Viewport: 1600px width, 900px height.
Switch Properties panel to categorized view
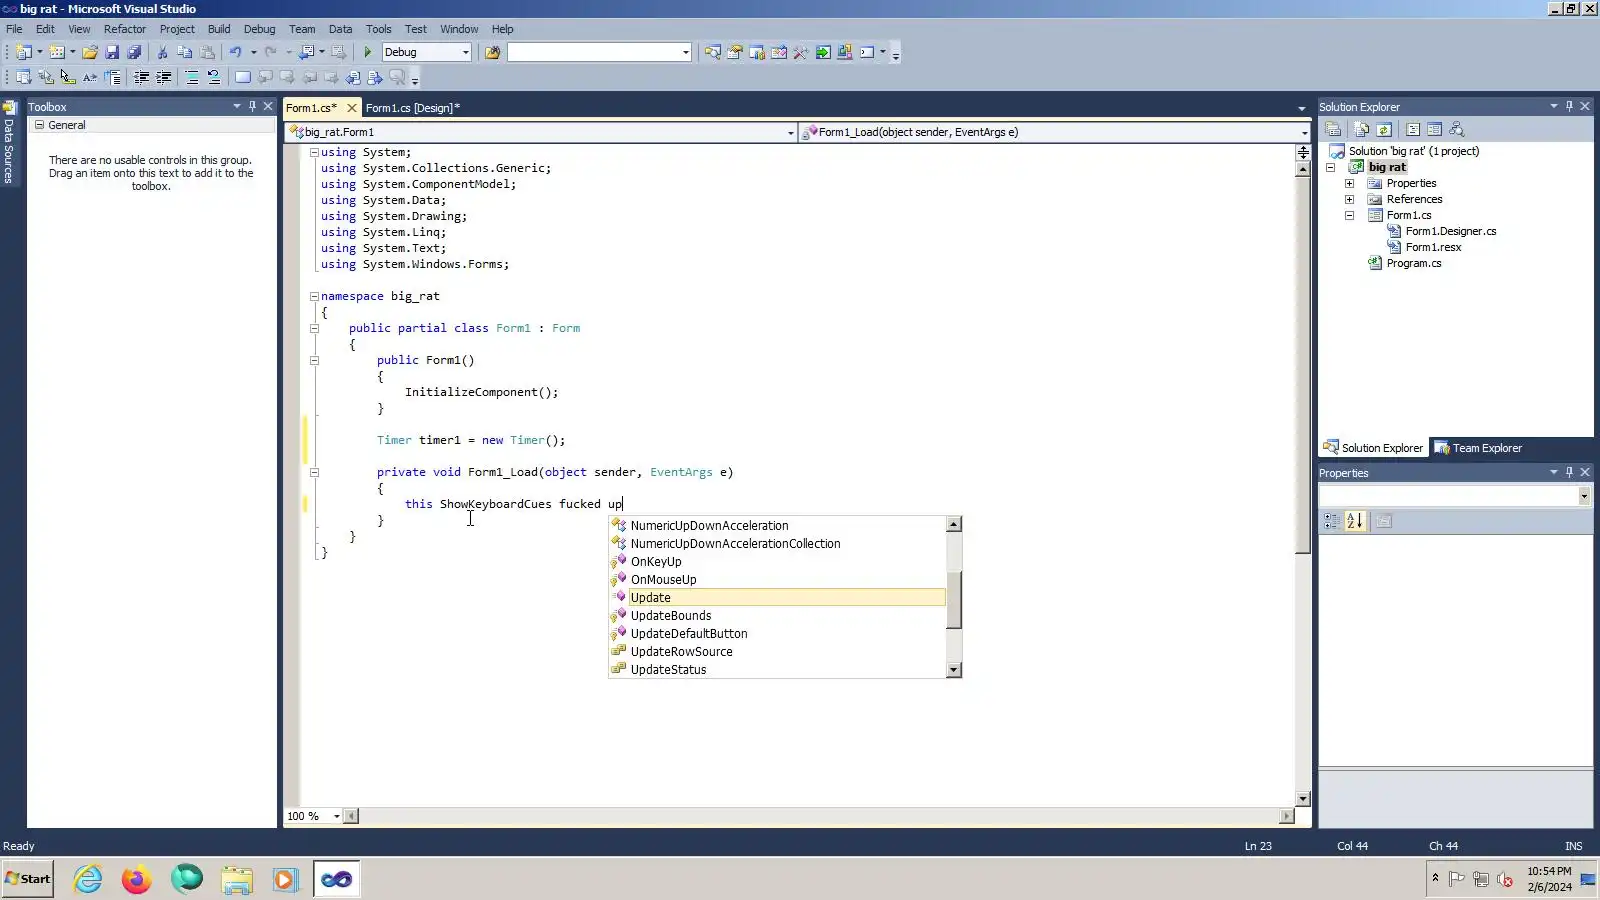(1332, 521)
